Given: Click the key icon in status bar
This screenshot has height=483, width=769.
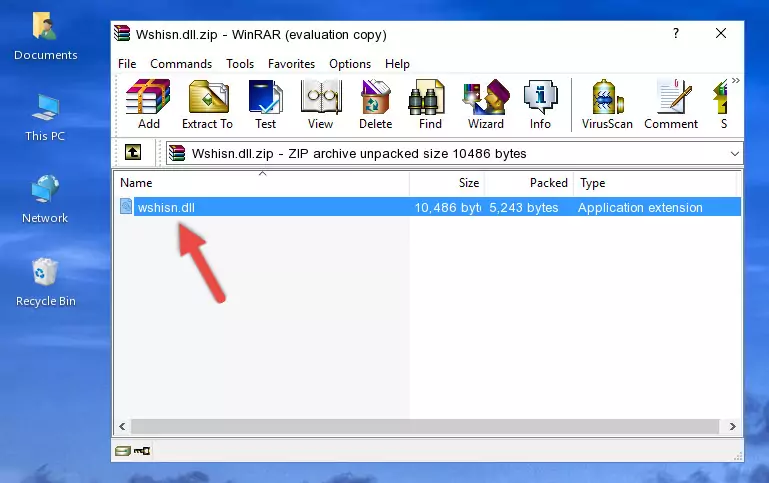Looking at the screenshot, I should coord(142,451).
